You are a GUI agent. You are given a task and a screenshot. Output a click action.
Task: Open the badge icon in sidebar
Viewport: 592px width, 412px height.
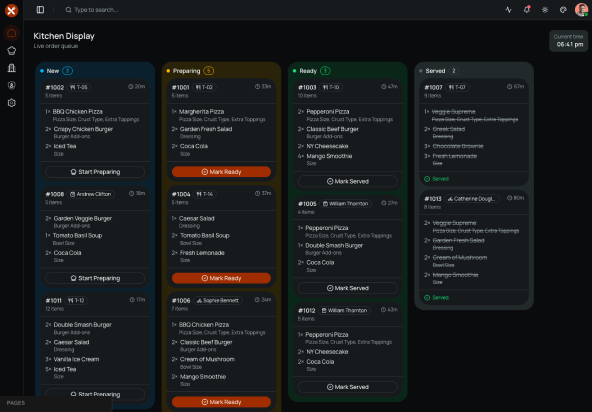(x=12, y=85)
